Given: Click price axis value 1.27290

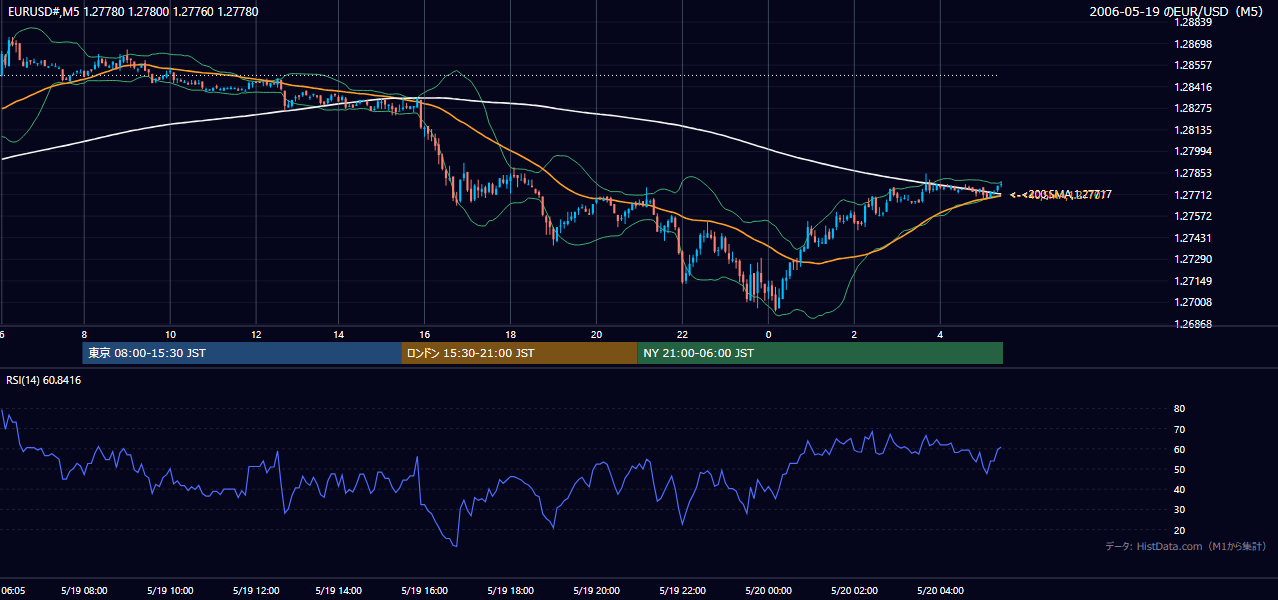Looking at the screenshot, I should click(x=1192, y=259).
